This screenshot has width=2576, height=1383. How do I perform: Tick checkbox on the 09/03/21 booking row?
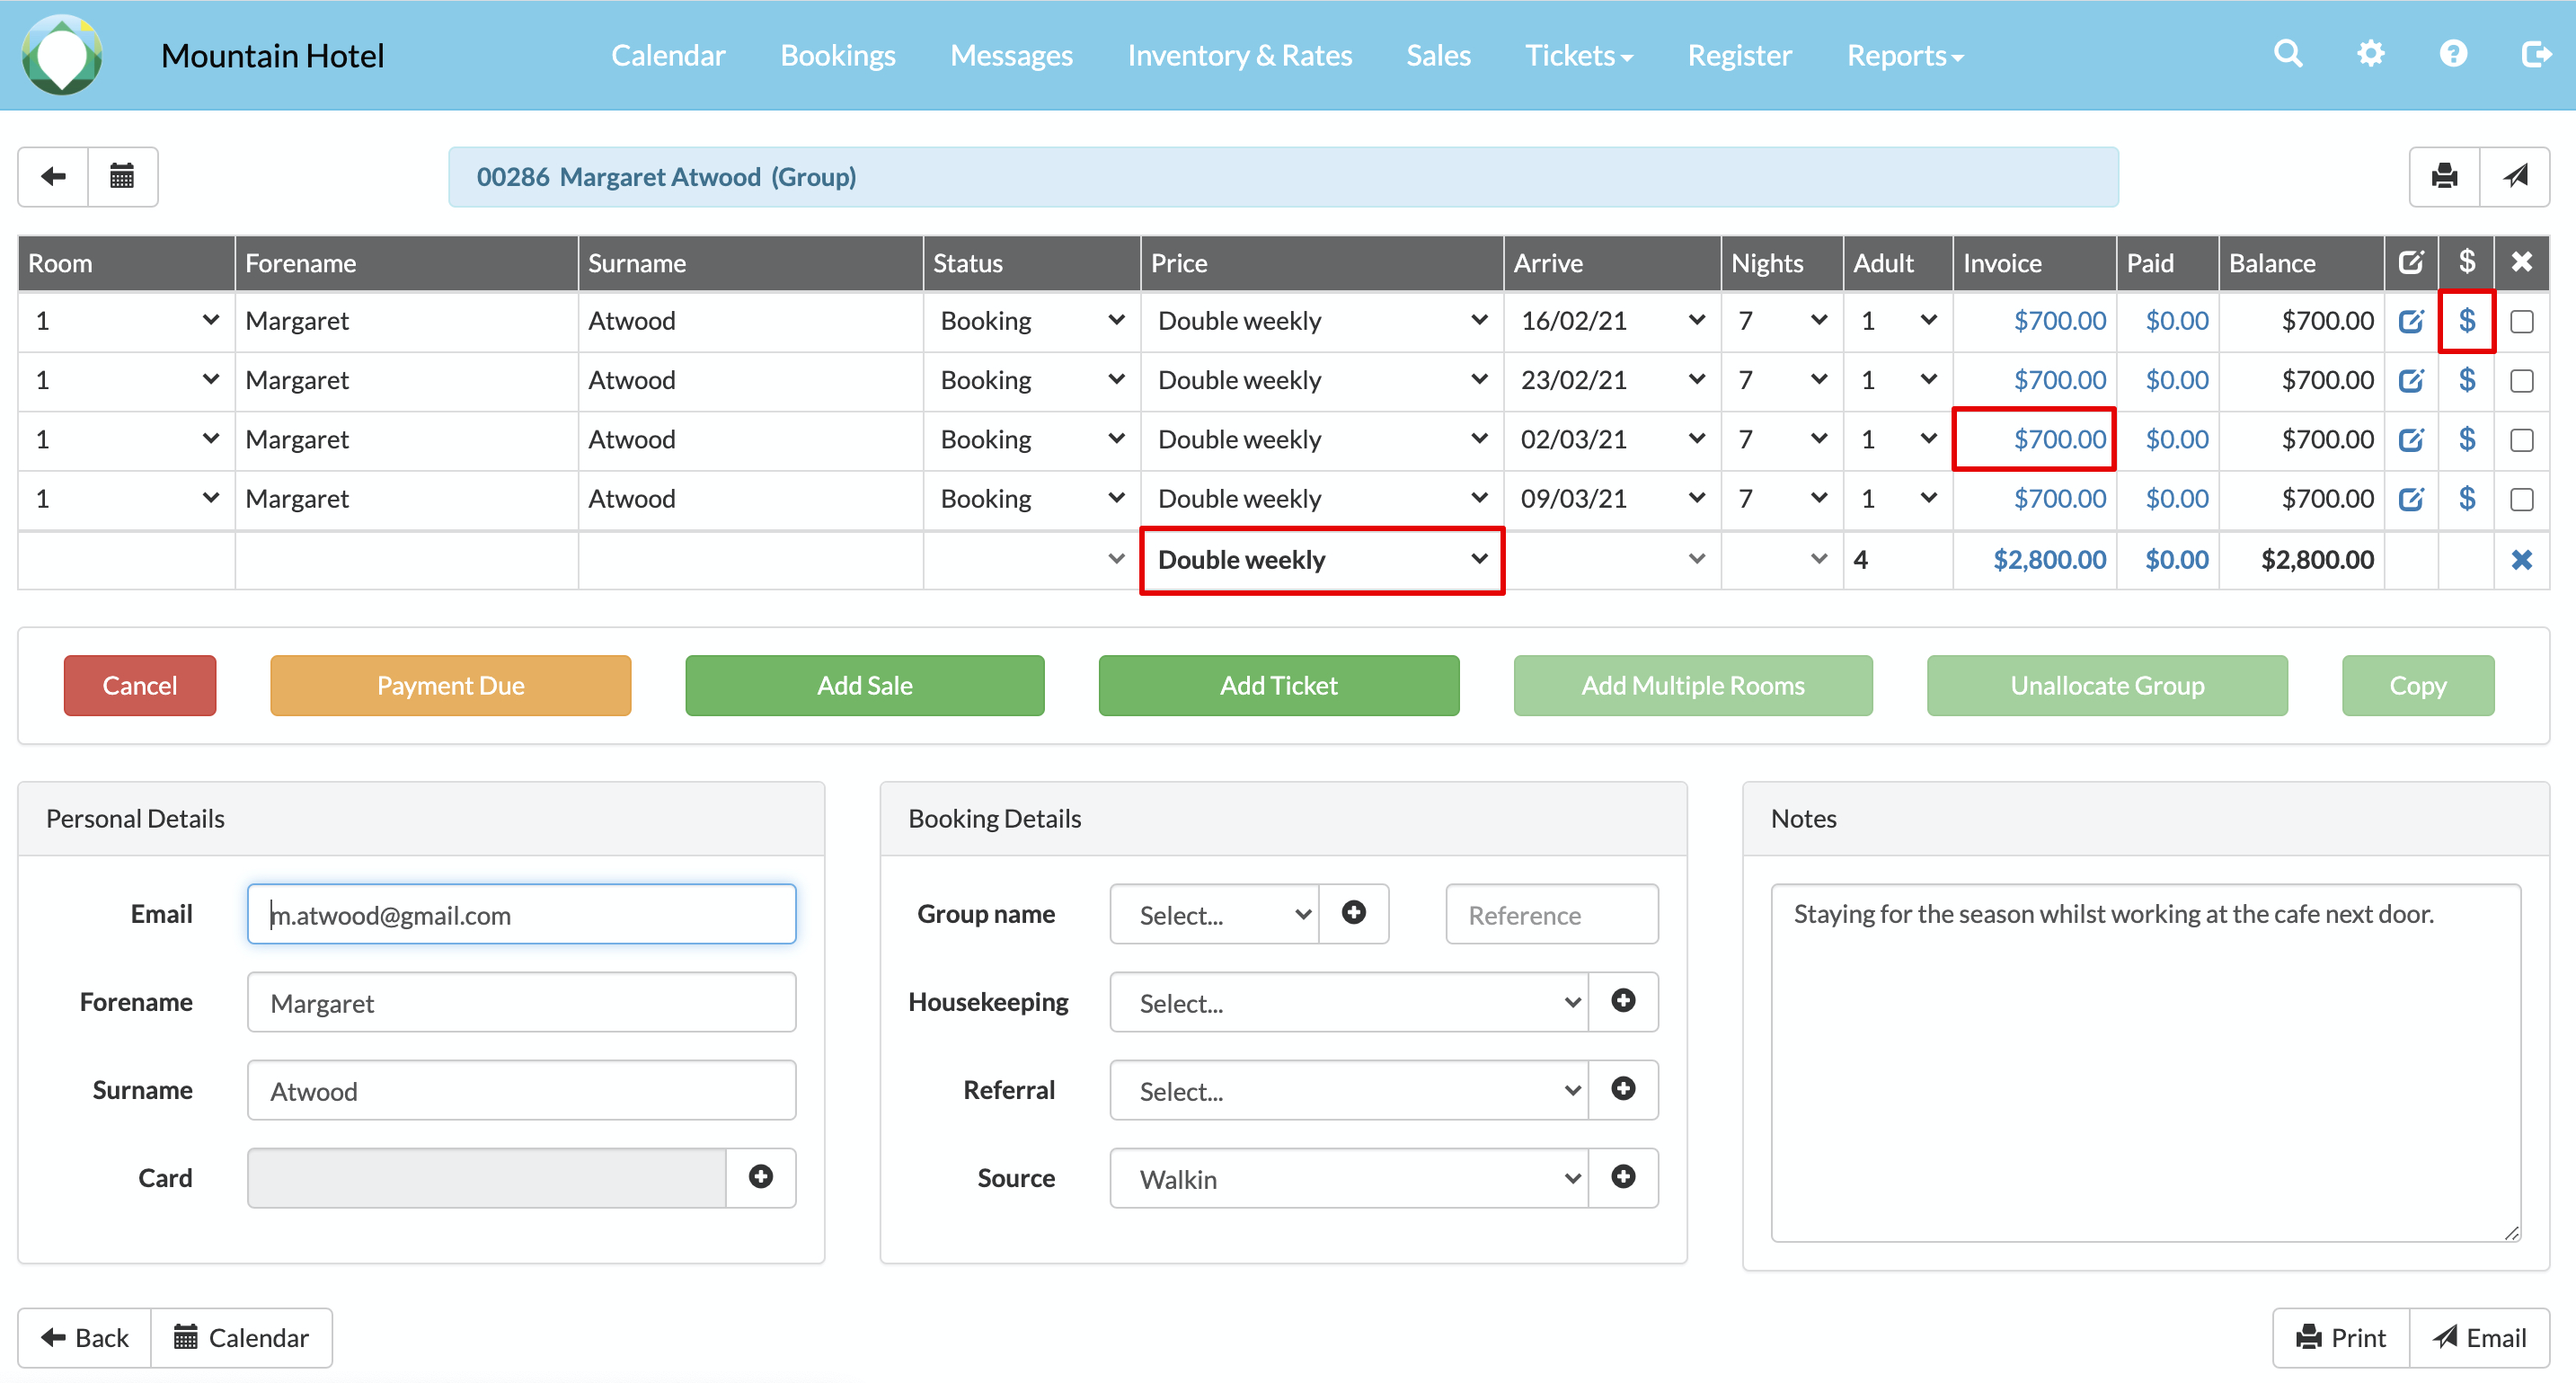[x=2521, y=499]
